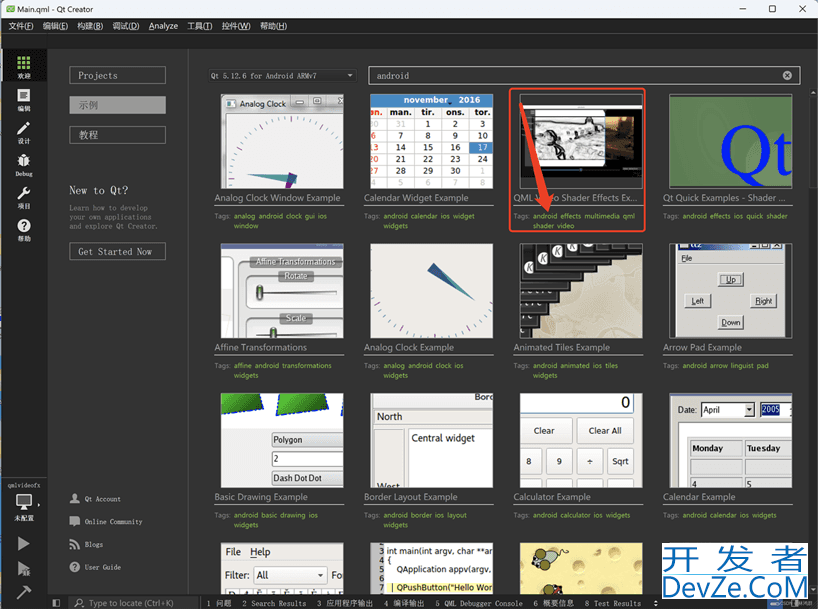Open Animated Tiles Example thumbnail
Image resolution: width=818 pixels, height=609 pixels.
click(x=581, y=291)
